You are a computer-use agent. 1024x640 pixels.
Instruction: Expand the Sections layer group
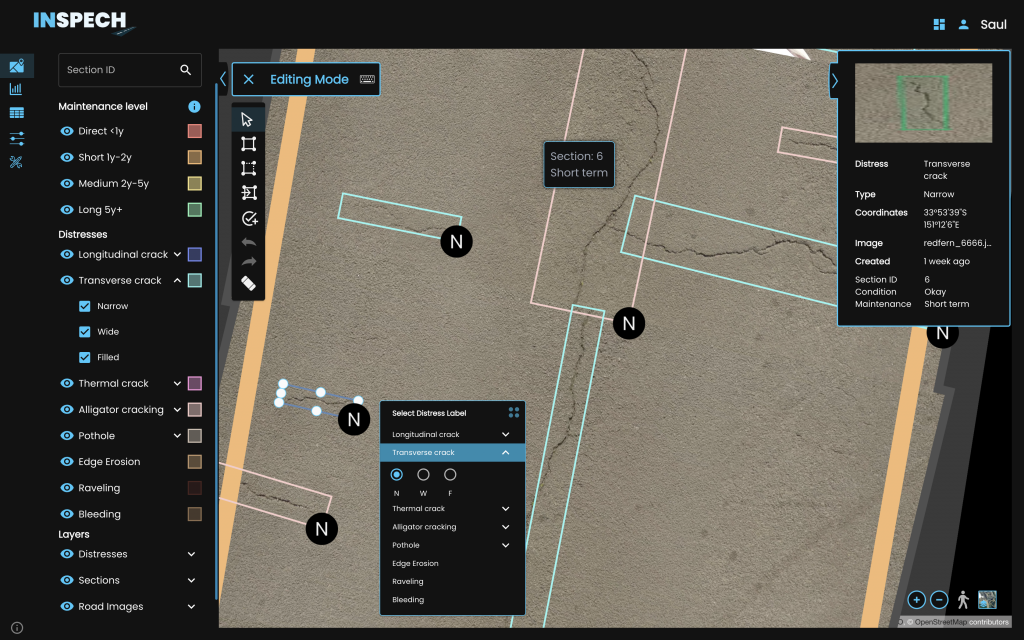pyautogui.click(x=191, y=580)
